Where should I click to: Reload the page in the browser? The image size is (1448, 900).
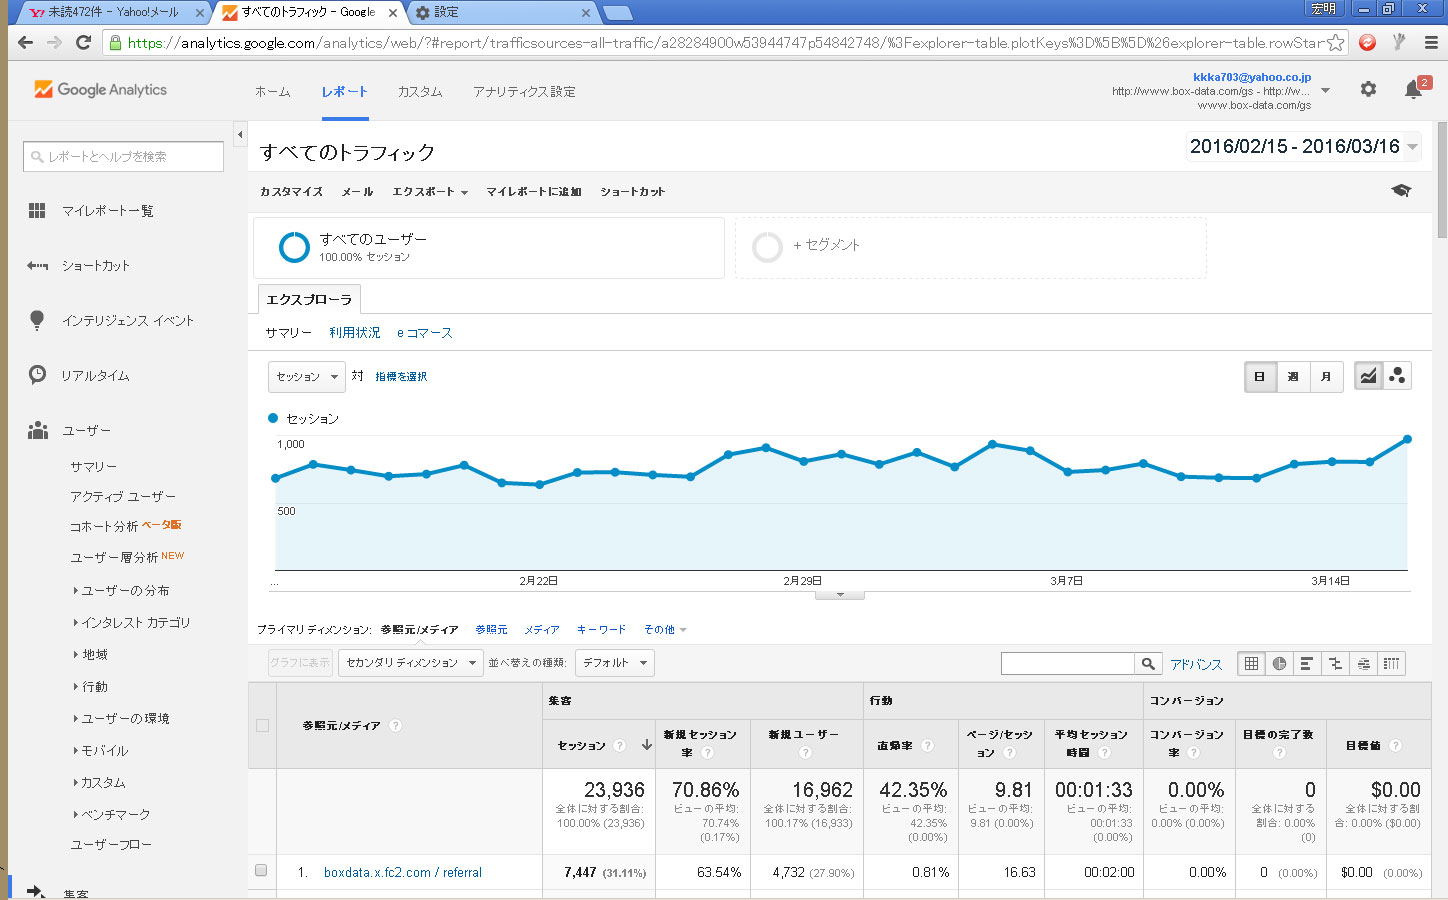pos(83,42)
